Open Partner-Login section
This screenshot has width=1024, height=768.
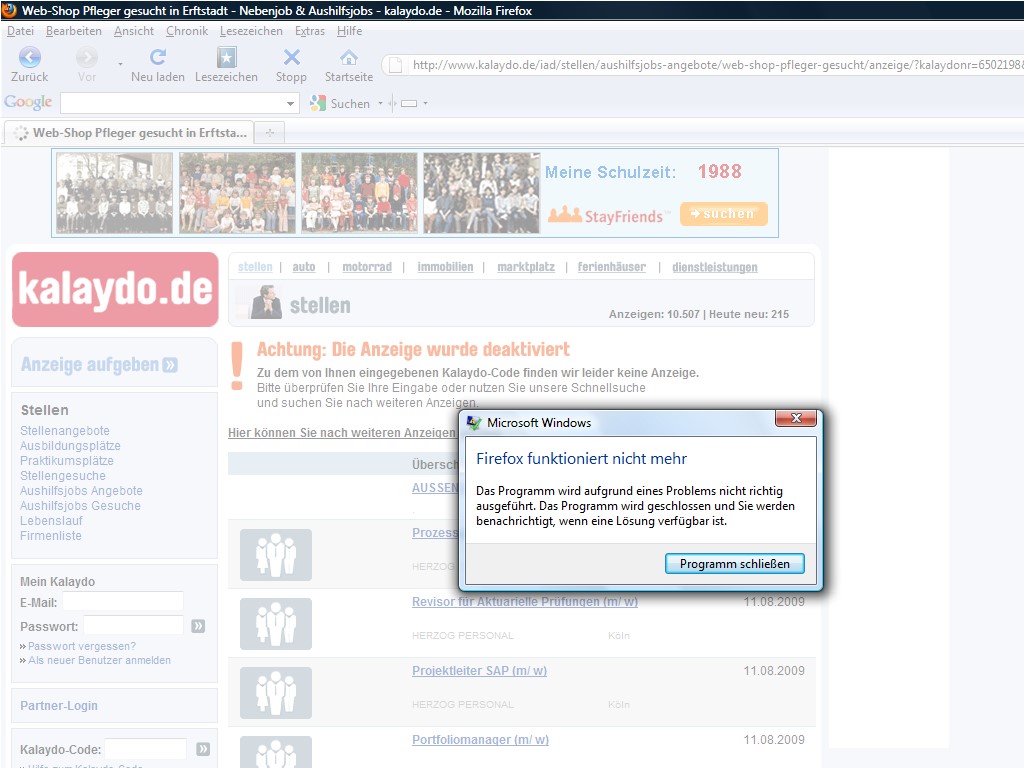point(59,705)
